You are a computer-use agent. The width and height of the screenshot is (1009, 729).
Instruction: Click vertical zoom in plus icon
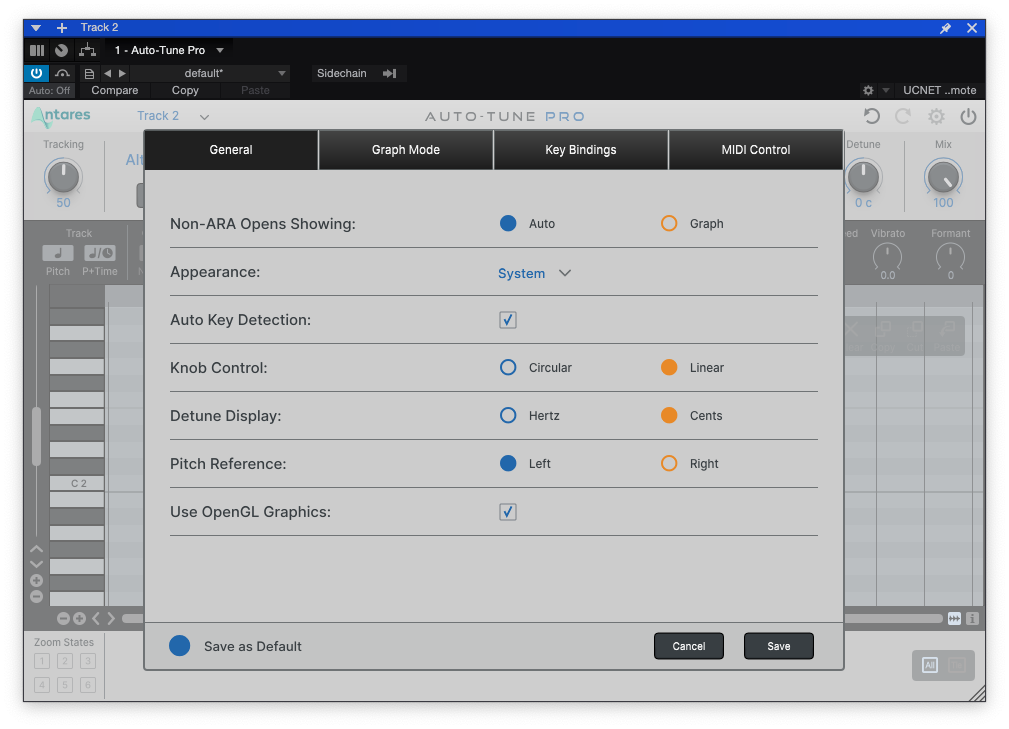tap(37, 580)
